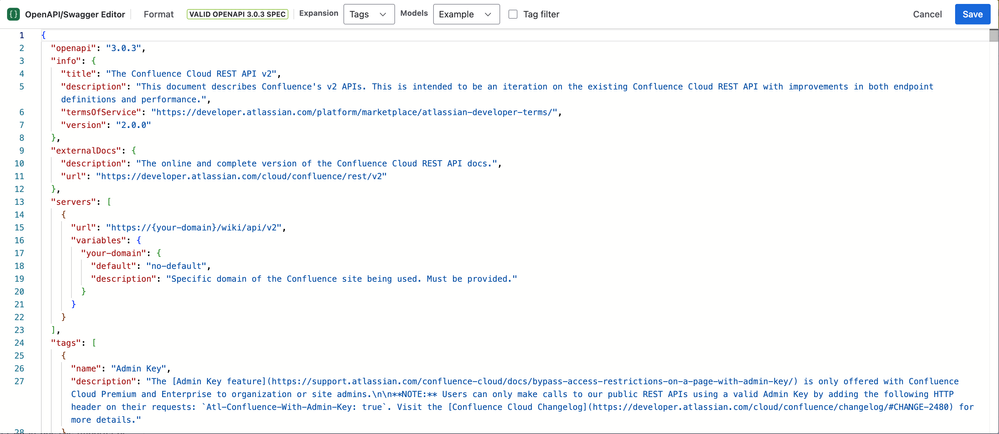Click line number 13 in the gutter
Image resolution: width=999 pixels, height=434 pixels.
coord(22,202)
